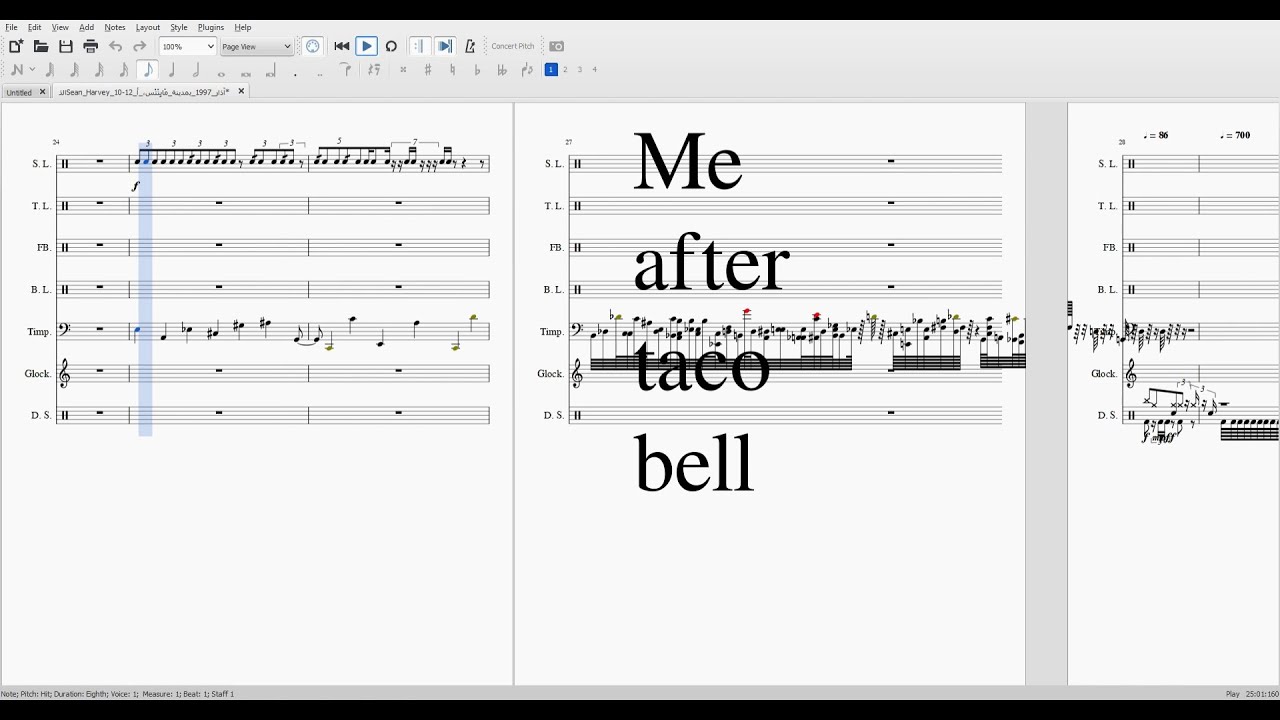This screenshot has height=720, width=1280.
Task: Apply natural accidental
Action: coord(452,70)
